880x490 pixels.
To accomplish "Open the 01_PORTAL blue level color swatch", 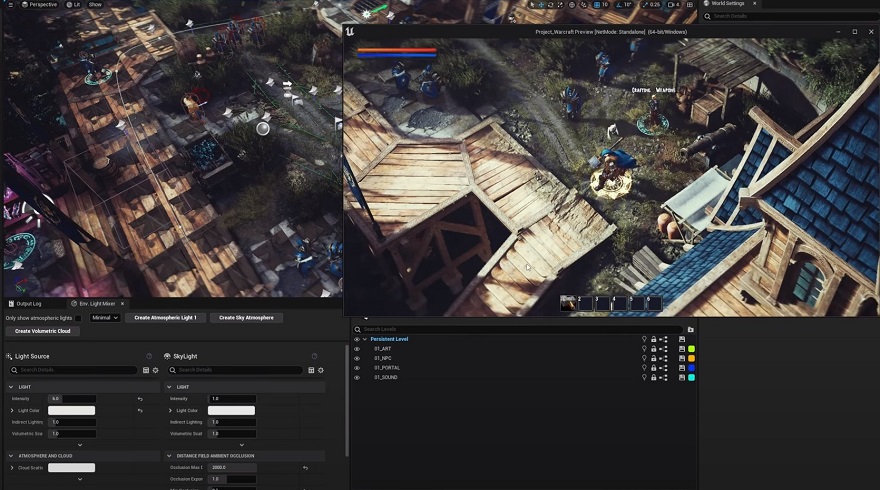I will point(691,368).
